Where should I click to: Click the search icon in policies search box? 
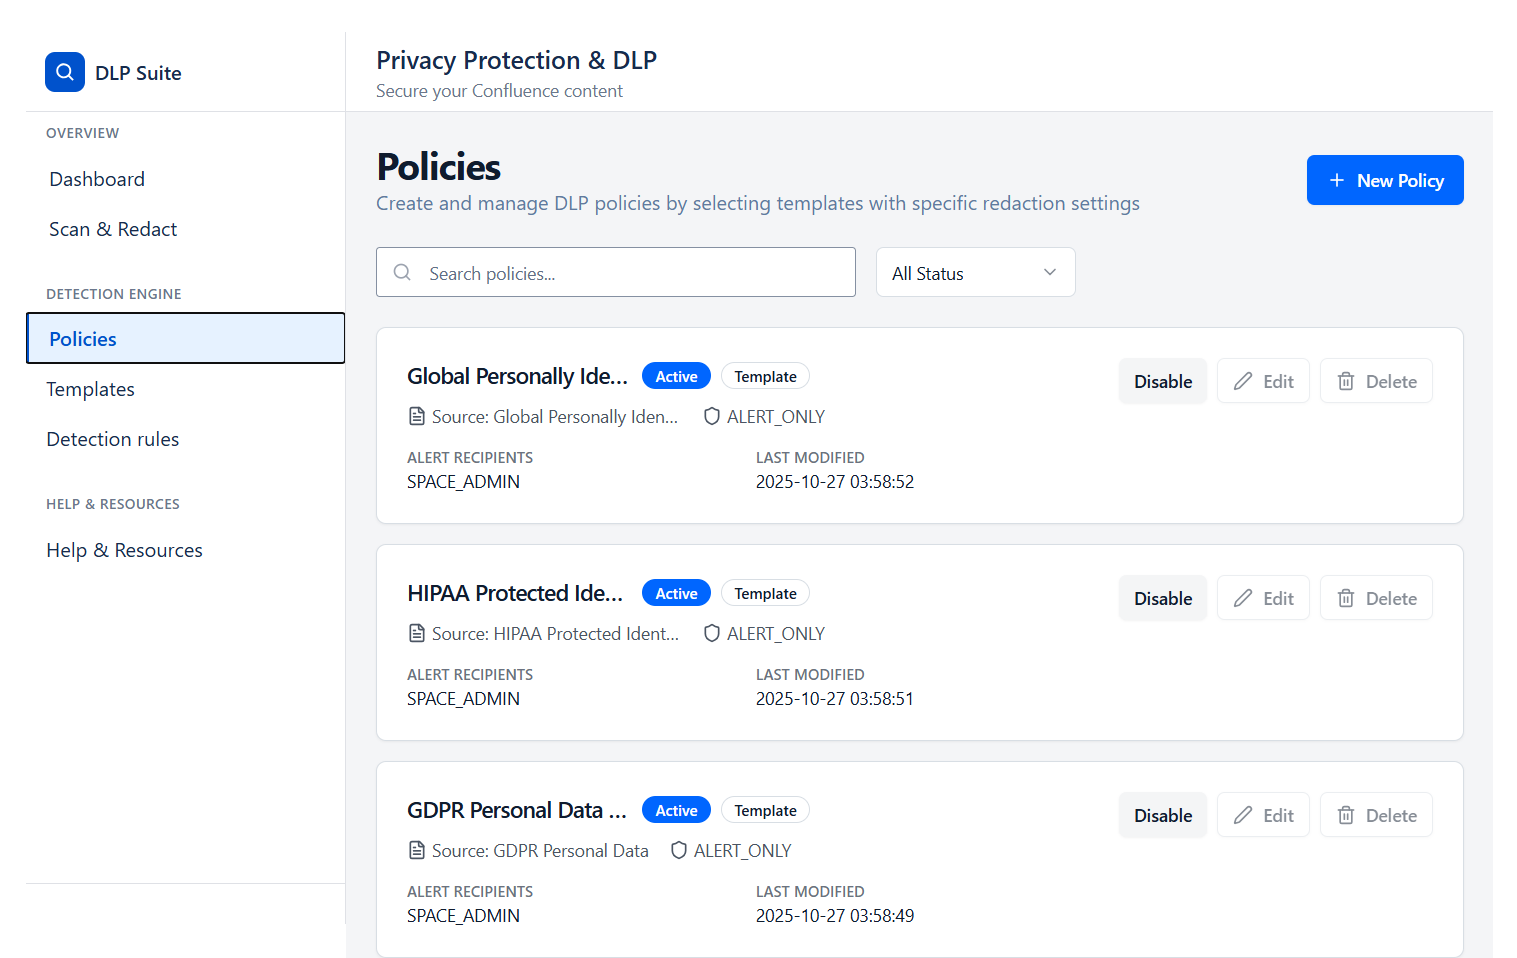[x=402, y=273]
